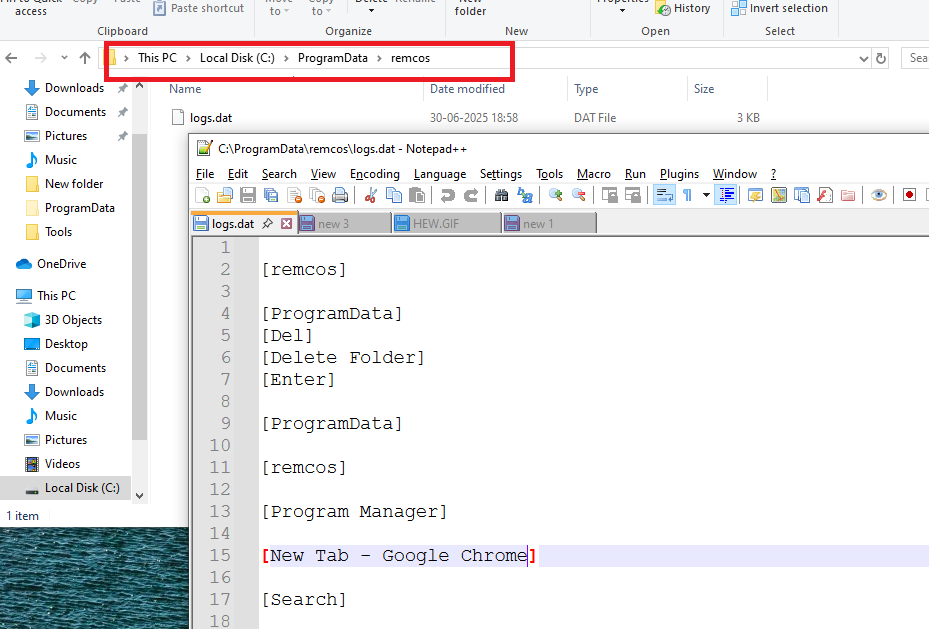Click the Save All icon in Notepad++

271,195
